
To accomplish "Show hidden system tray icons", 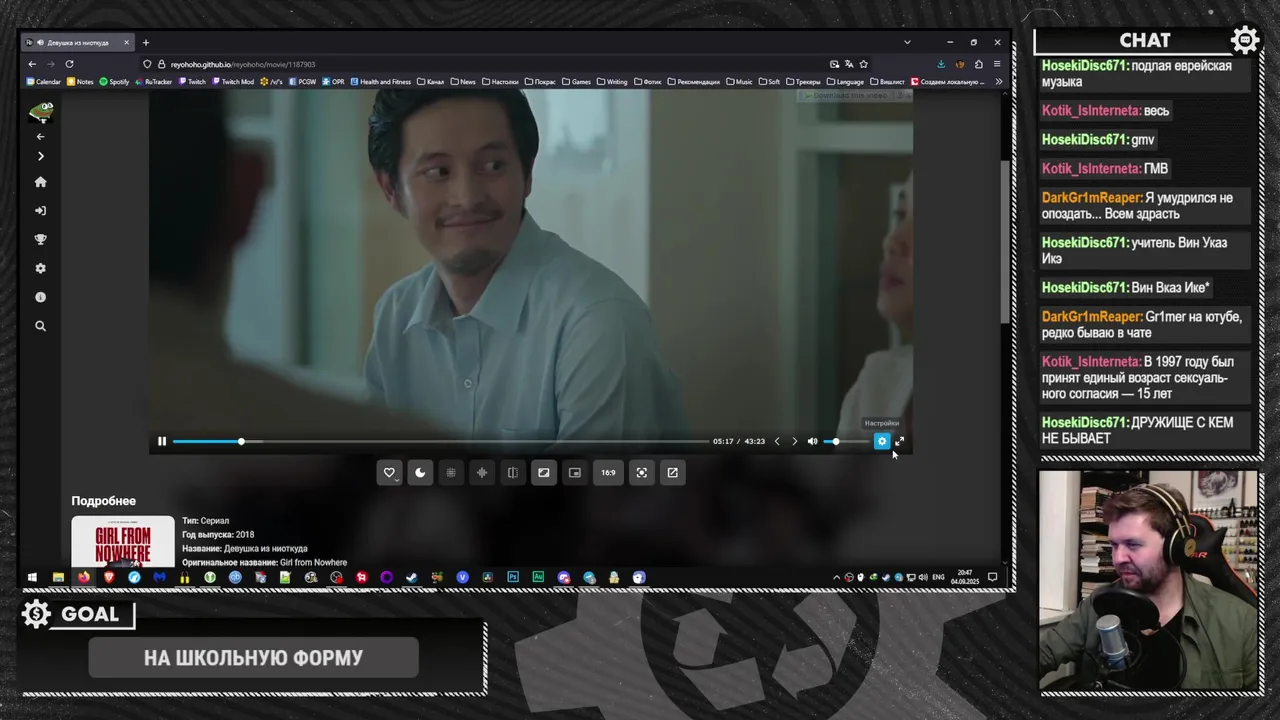I will (x=836, y=577).
